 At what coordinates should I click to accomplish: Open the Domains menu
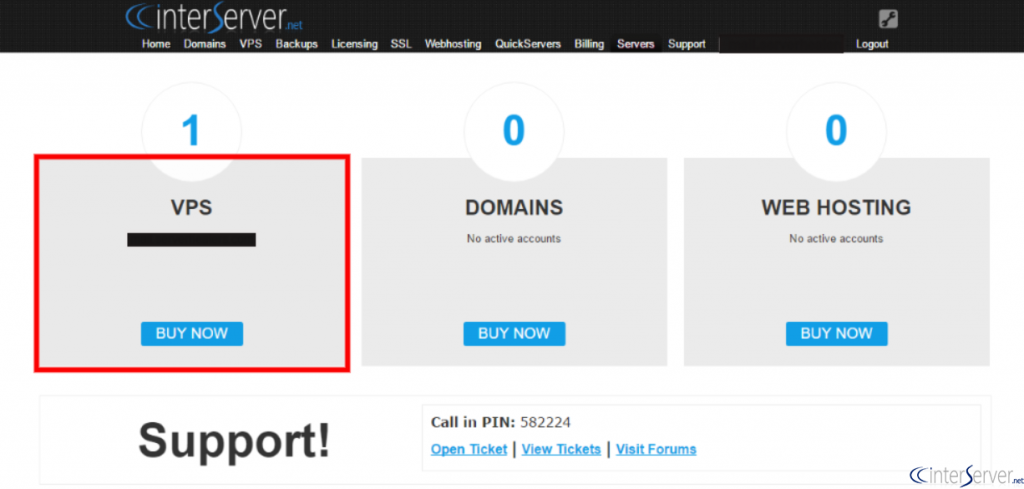204,44
